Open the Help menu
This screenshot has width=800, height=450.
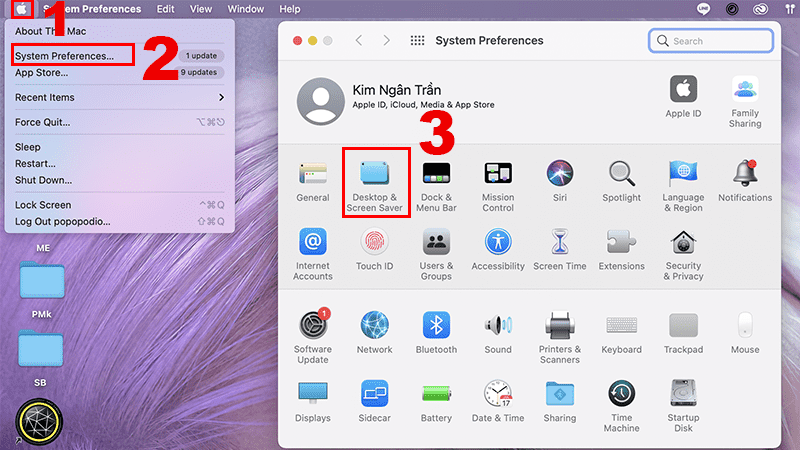[289, 9]
